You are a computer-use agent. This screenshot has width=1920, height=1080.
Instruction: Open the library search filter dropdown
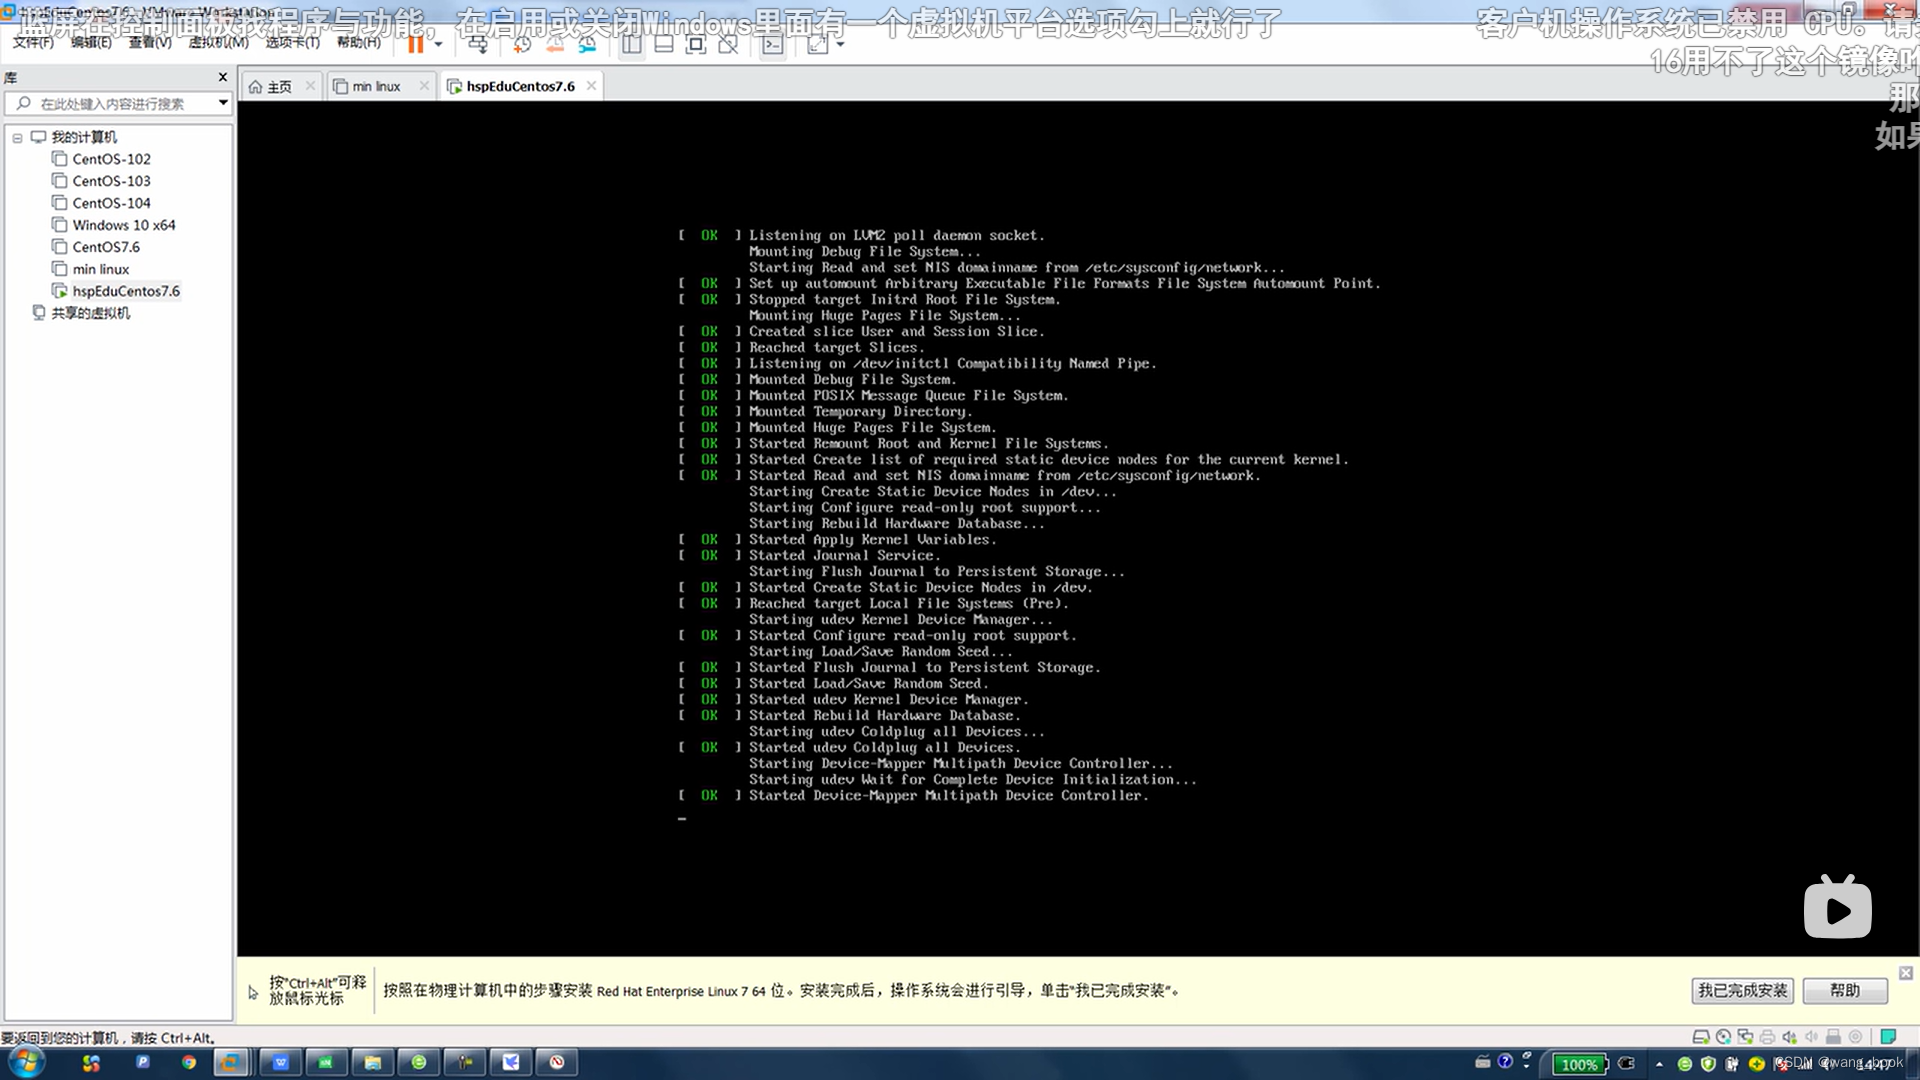pos(223,103)
